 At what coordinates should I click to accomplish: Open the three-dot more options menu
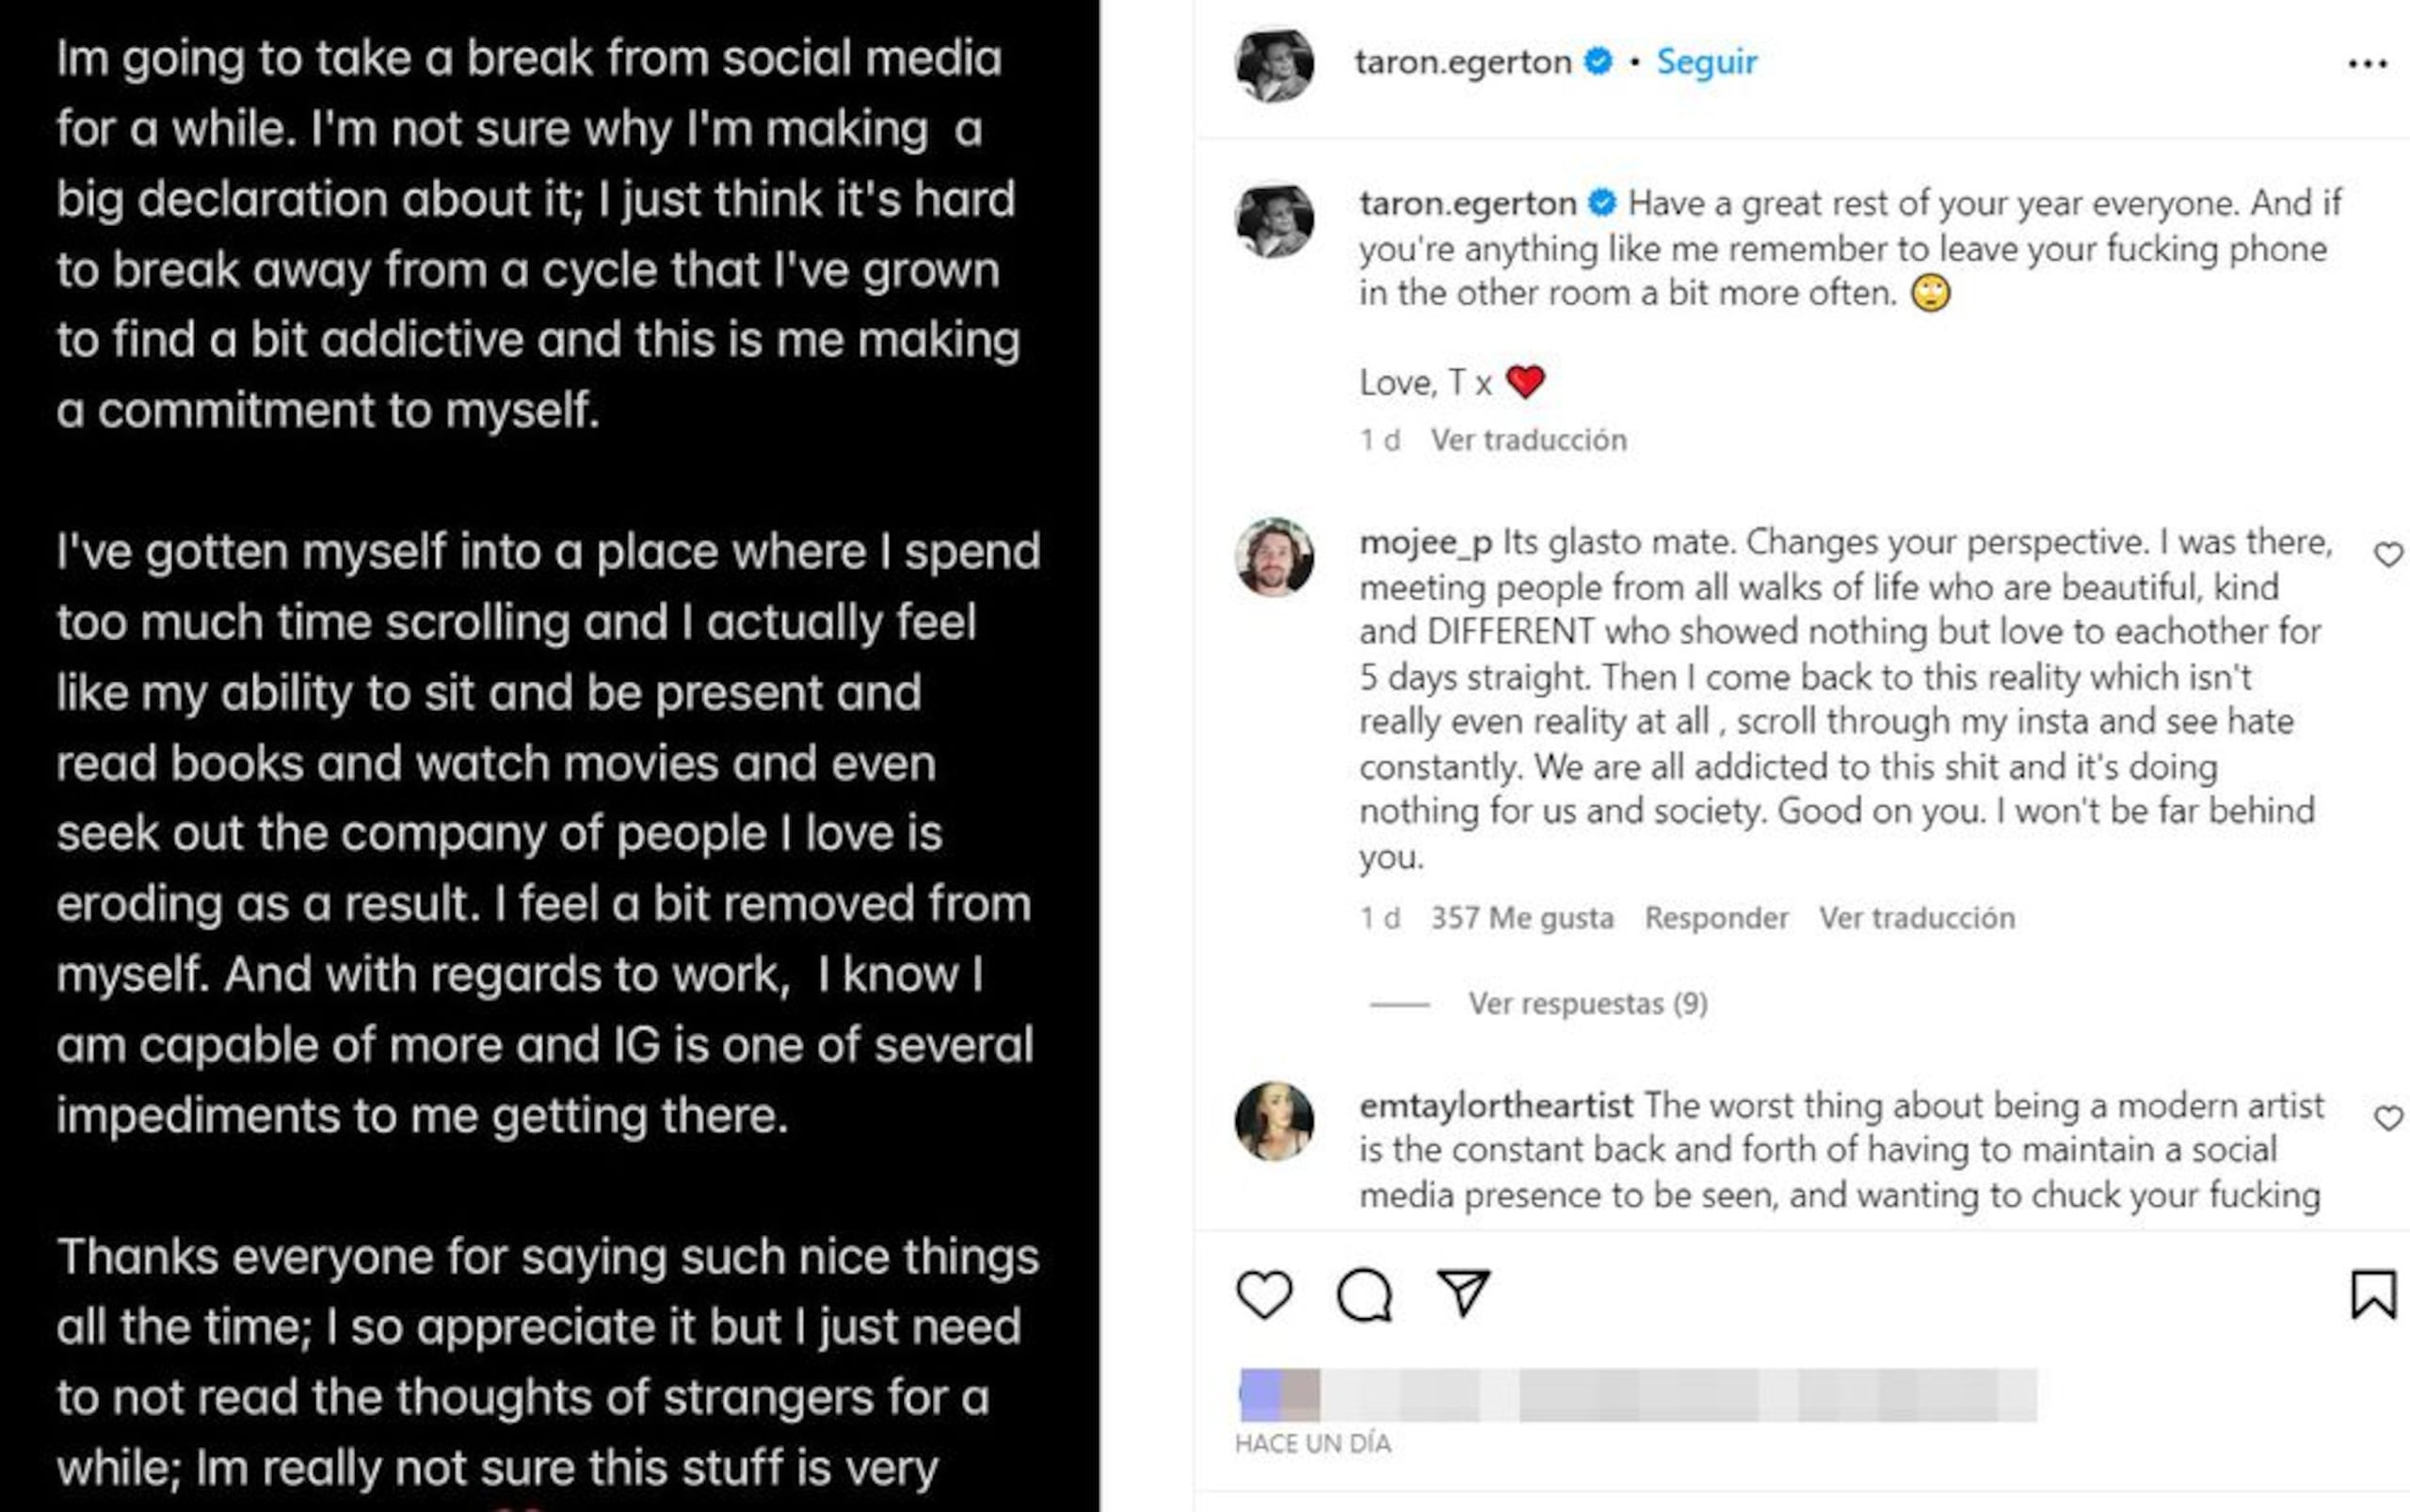coord(2367,64)
